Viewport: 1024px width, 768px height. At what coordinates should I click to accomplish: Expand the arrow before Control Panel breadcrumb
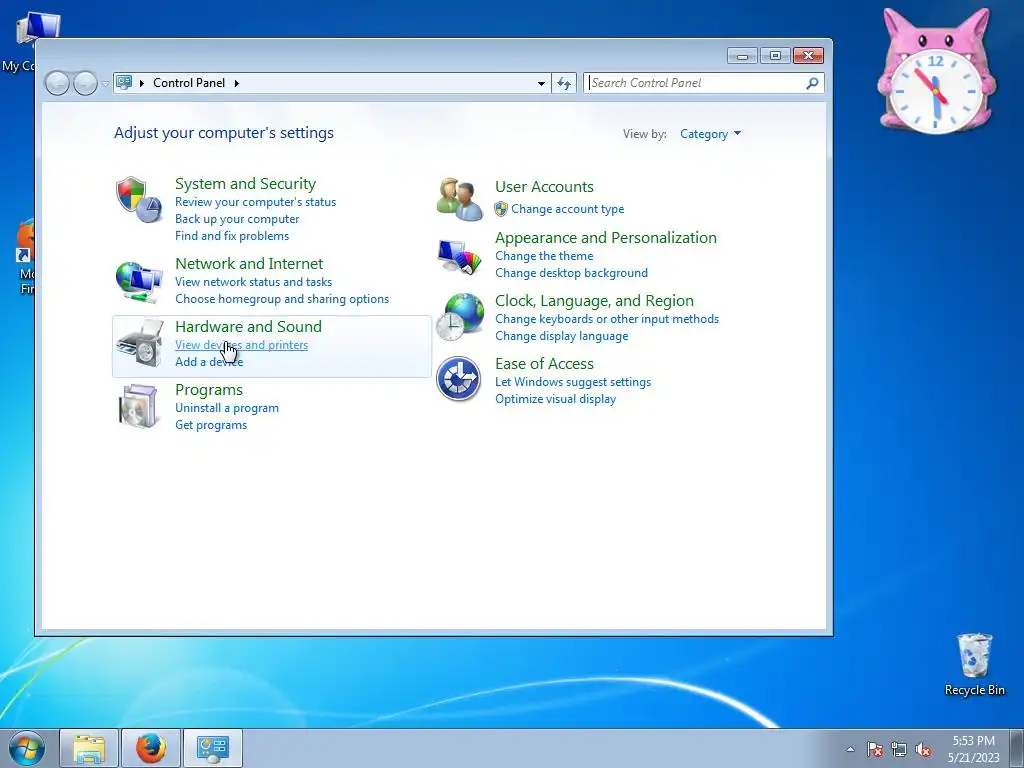(x=142, y=83)
